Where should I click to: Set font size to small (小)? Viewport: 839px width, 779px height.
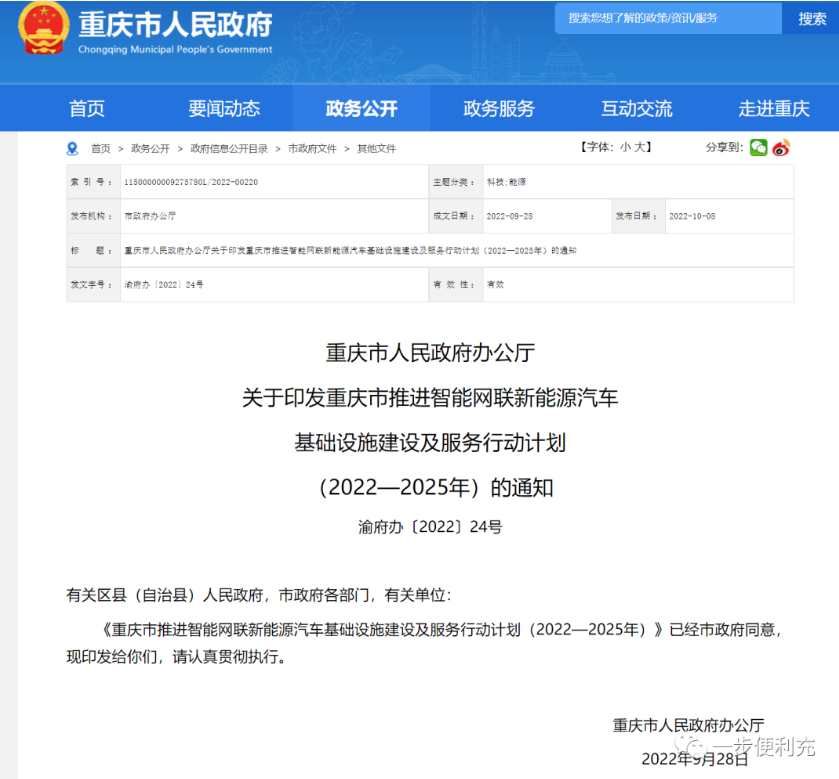625,147
